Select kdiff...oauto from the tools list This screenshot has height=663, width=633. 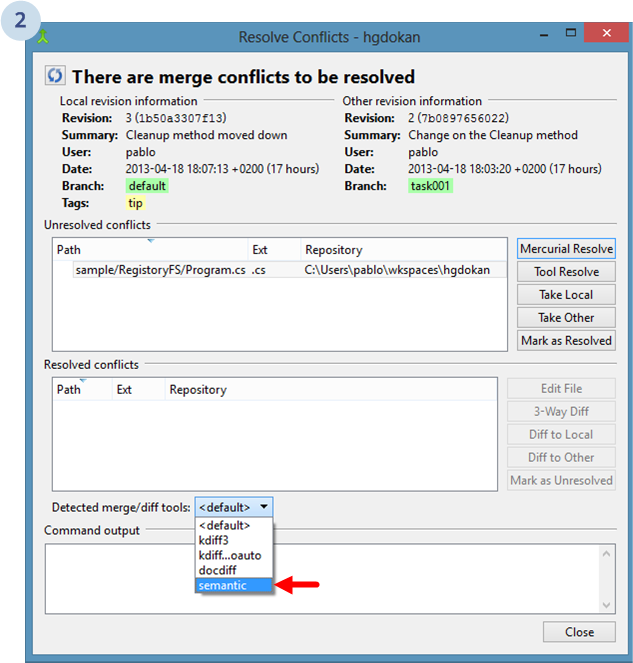pyautogui.click(x=233, y=555)
